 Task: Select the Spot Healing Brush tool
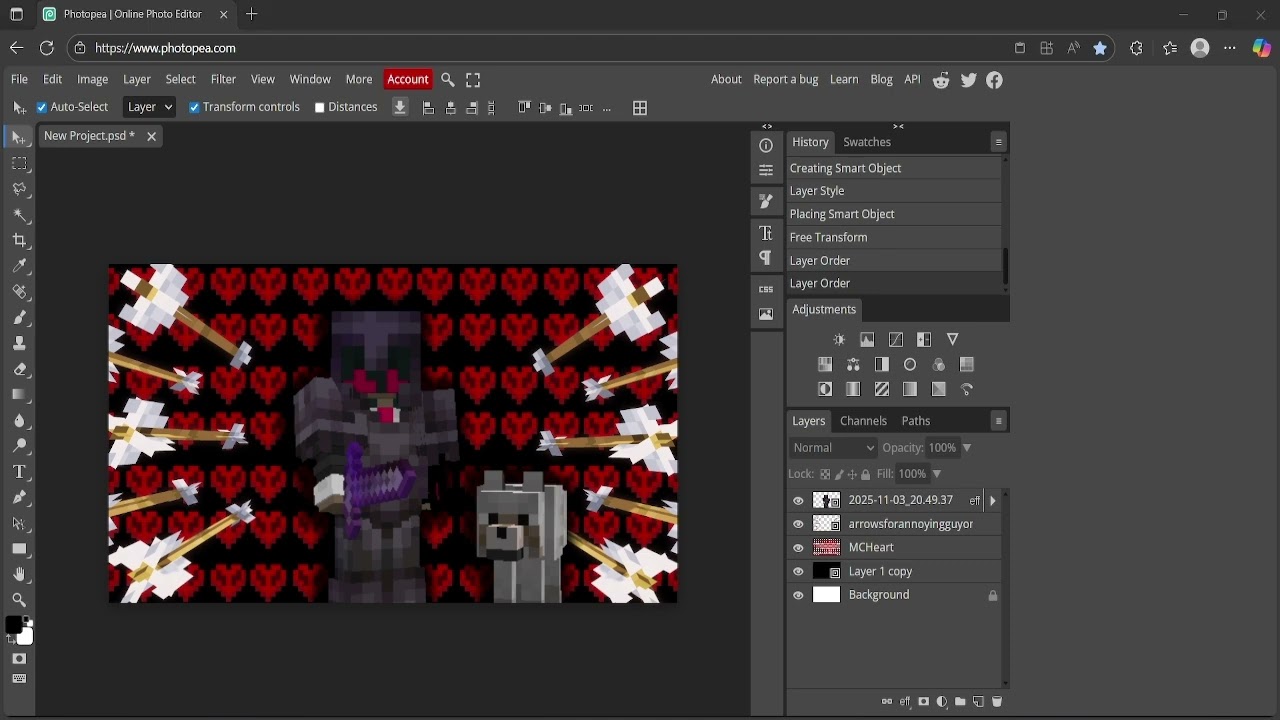19,292
